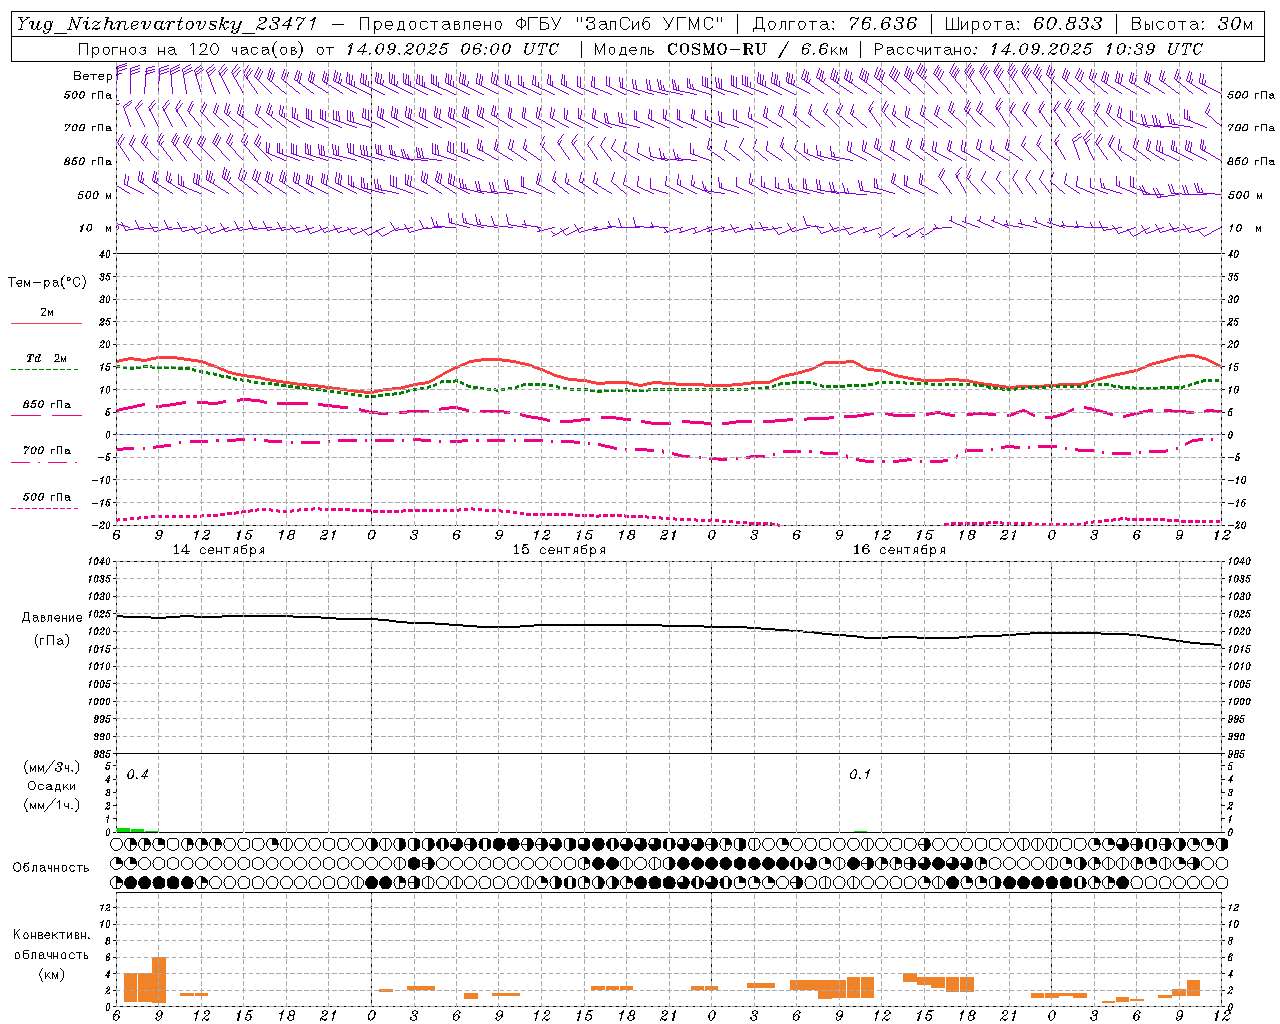1280x1024 pixels.
Task: Click the '0.4' precipitation value
Action: pos(137,775)
